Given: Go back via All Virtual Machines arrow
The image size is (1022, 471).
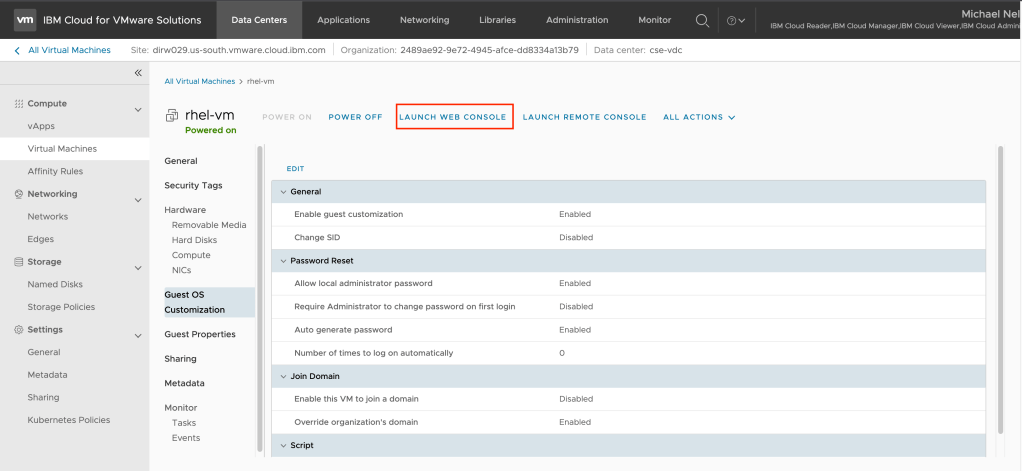Looking at the screenshot, I should point(17,49).
